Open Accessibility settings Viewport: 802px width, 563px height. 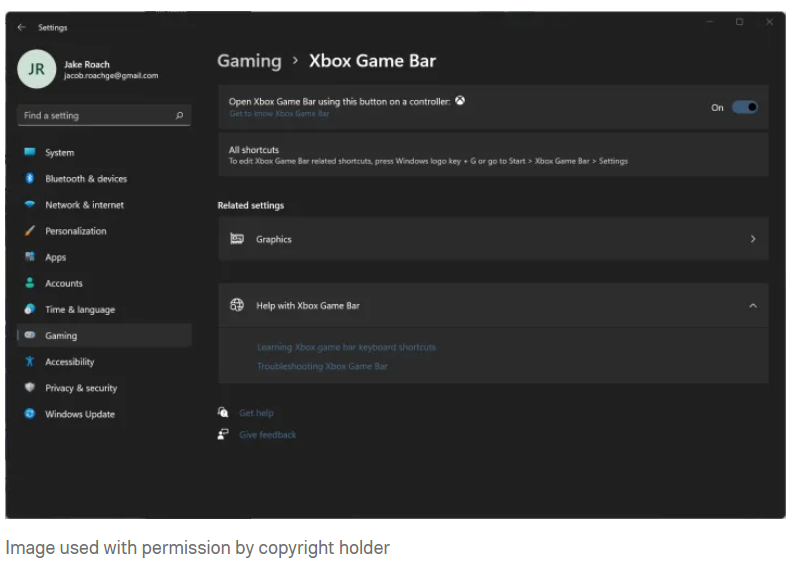tap(104, 362)
